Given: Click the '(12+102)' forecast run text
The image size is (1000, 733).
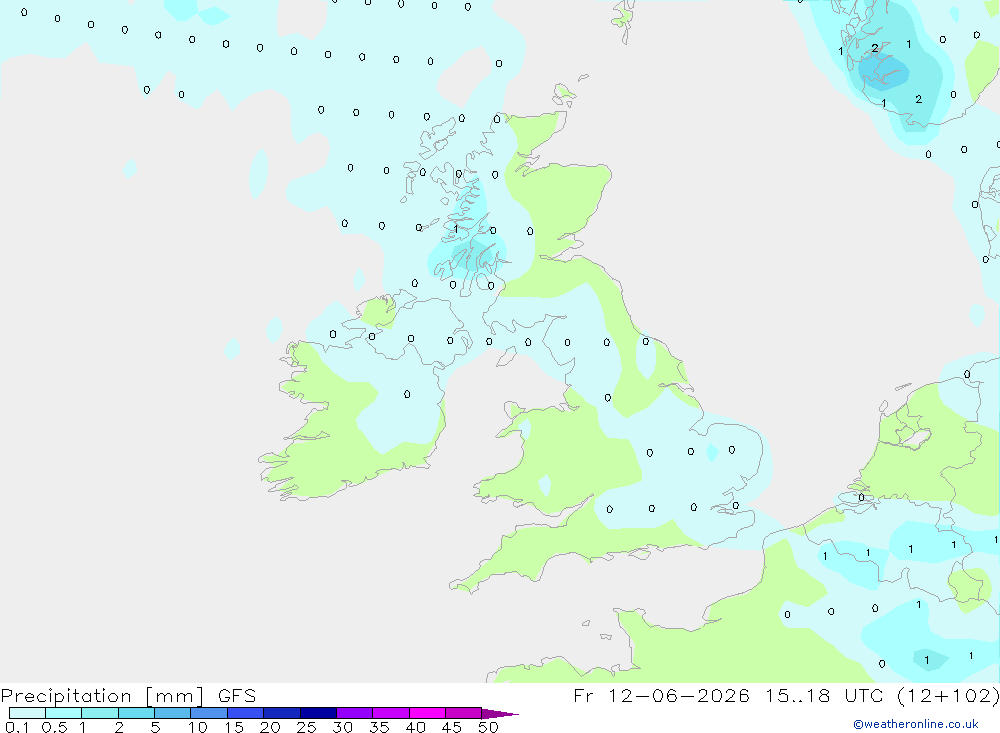Looking at the screenshot, I should point(948,695).
